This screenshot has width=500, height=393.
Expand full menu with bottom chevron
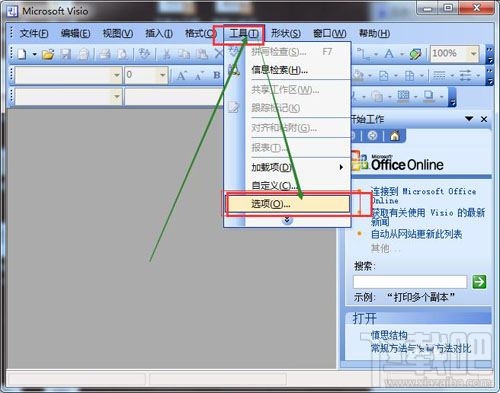coord(287,220)
